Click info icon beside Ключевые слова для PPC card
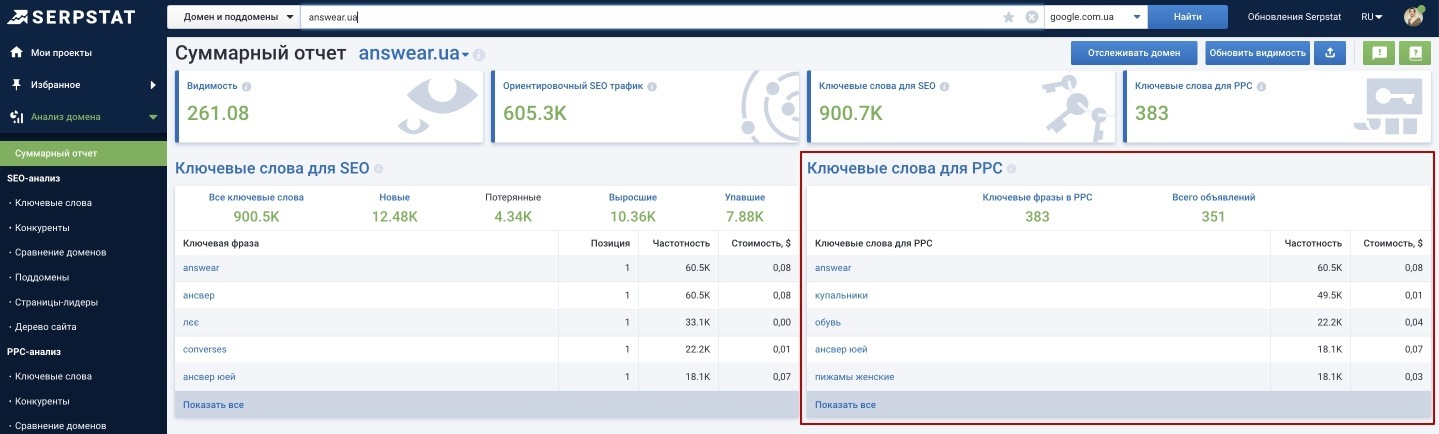Screen dimensions: 1439x434 [x=1262, y=87]
